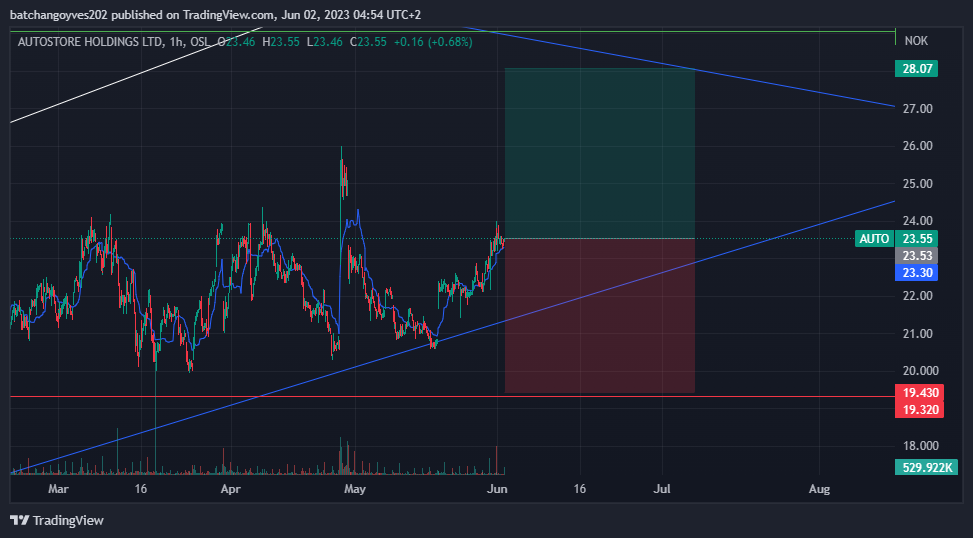Click the +0.16 (+0.68%) change value

tap(433, 42)
